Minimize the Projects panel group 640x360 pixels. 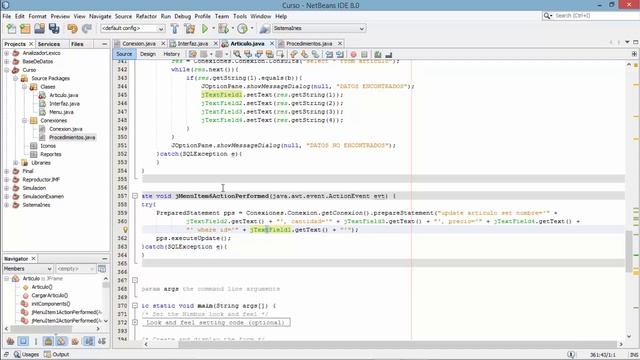(104, 44)
